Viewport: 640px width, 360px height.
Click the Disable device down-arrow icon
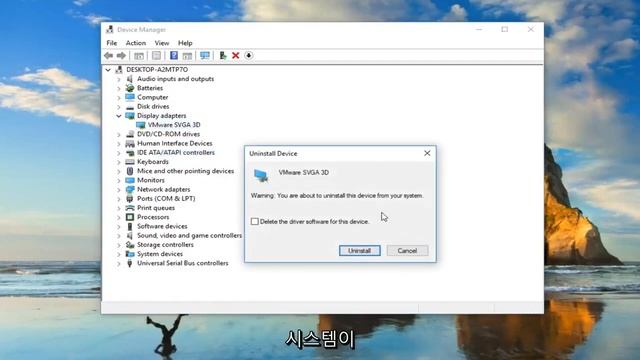click(x=249, y=56)
